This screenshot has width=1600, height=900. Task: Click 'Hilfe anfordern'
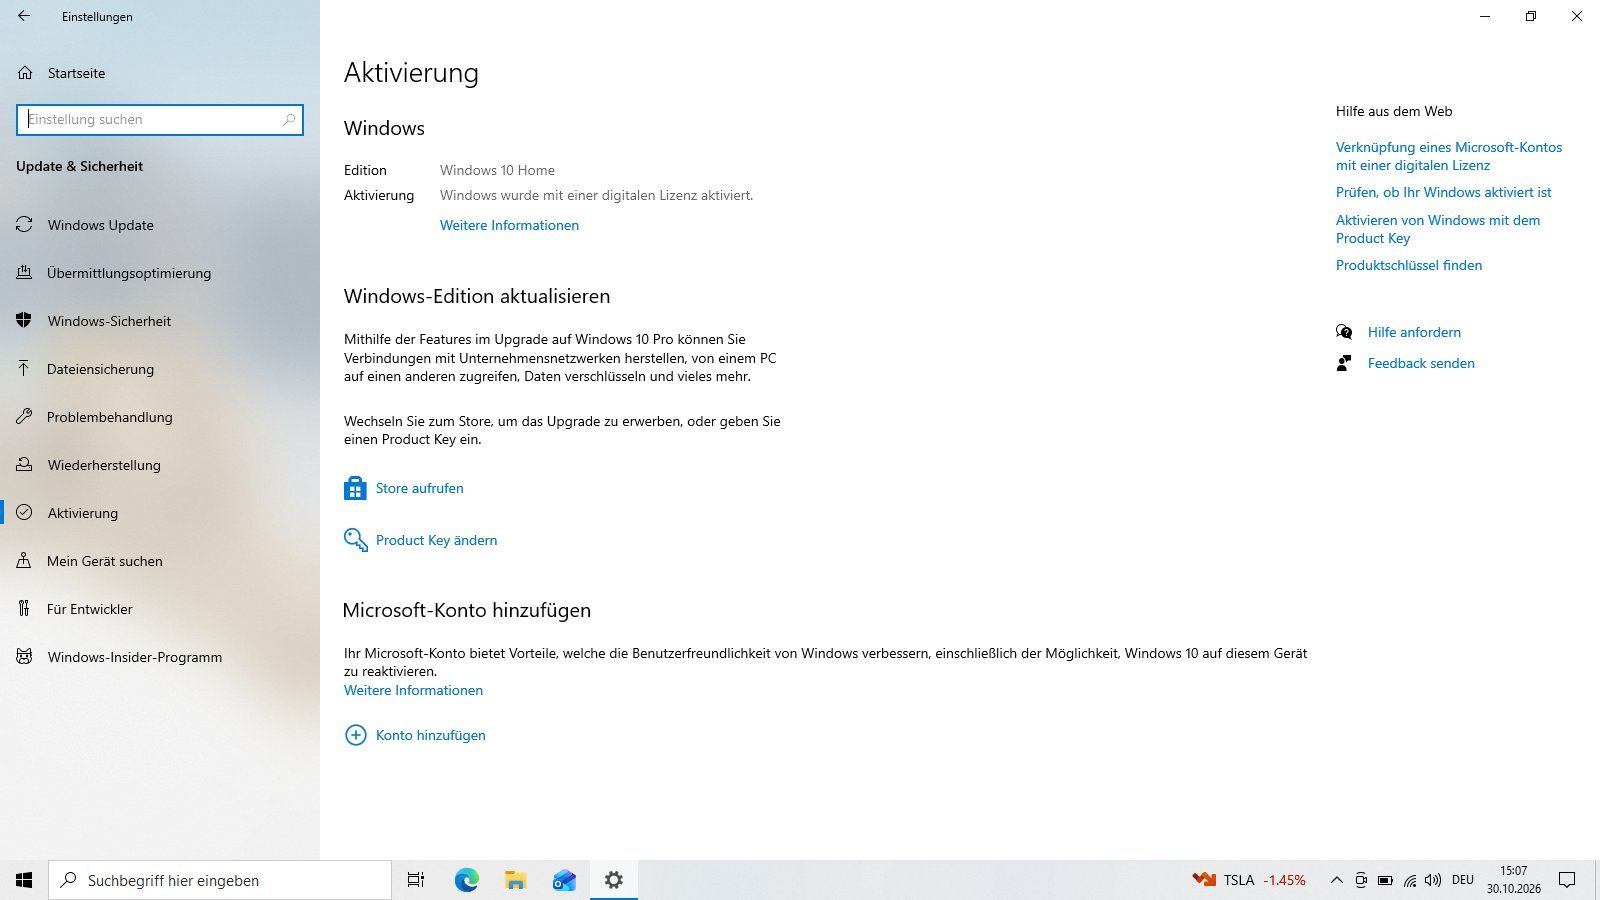click(1414, 332)
